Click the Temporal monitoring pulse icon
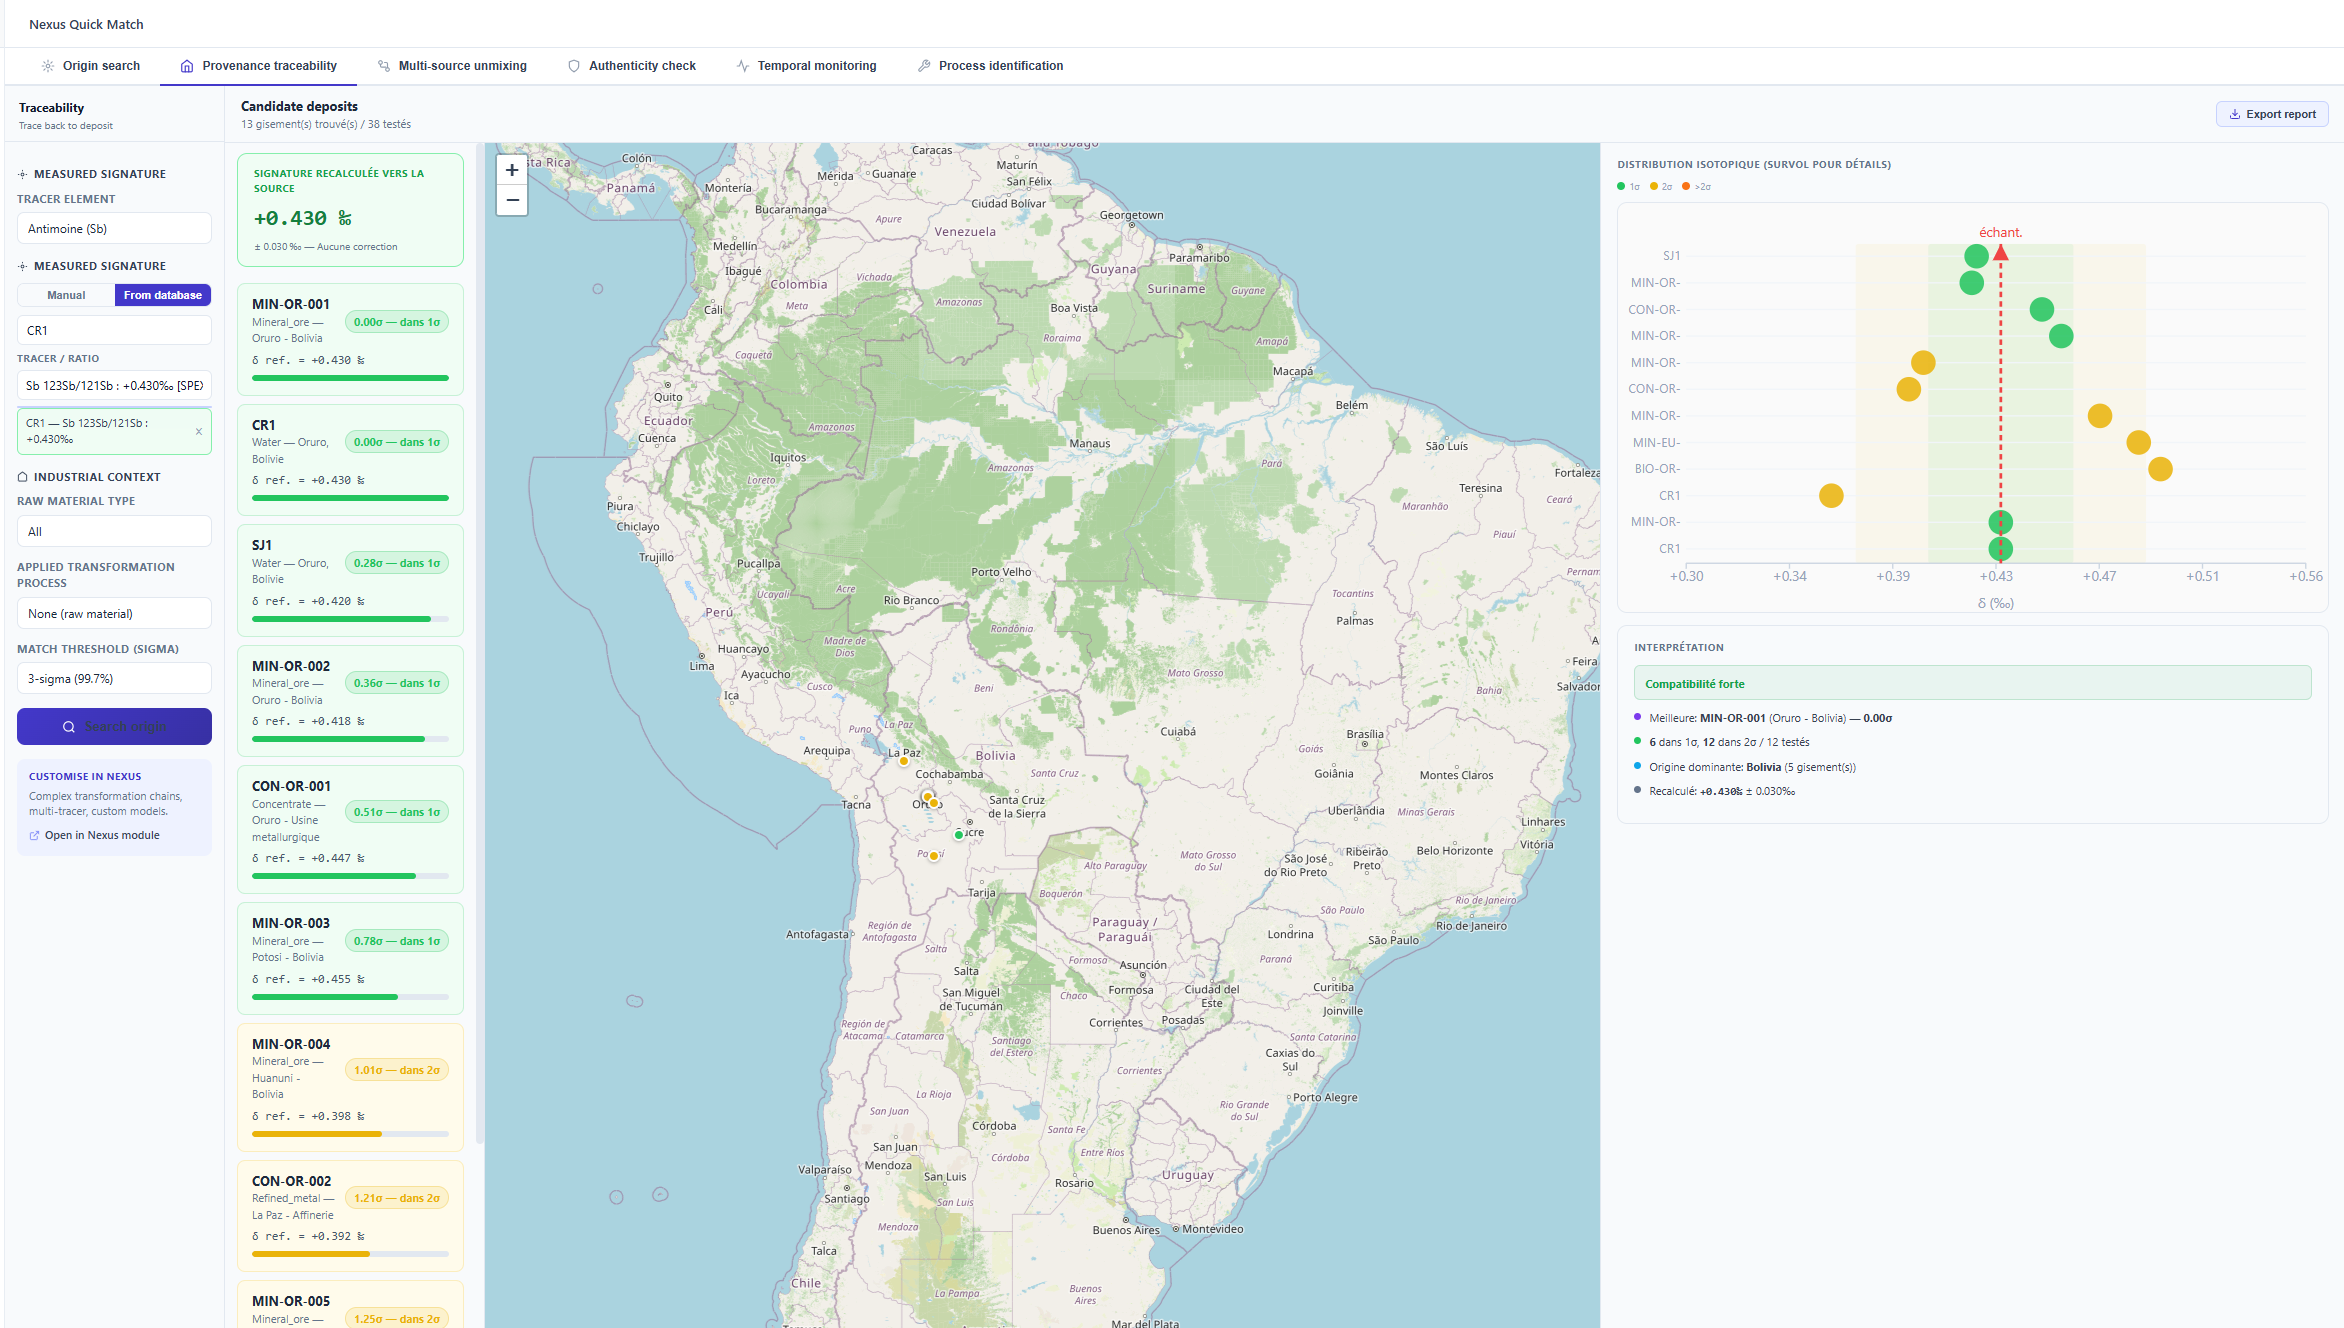The height and width of the screenshot is (1328, 2344). click(x=743, y=66)
